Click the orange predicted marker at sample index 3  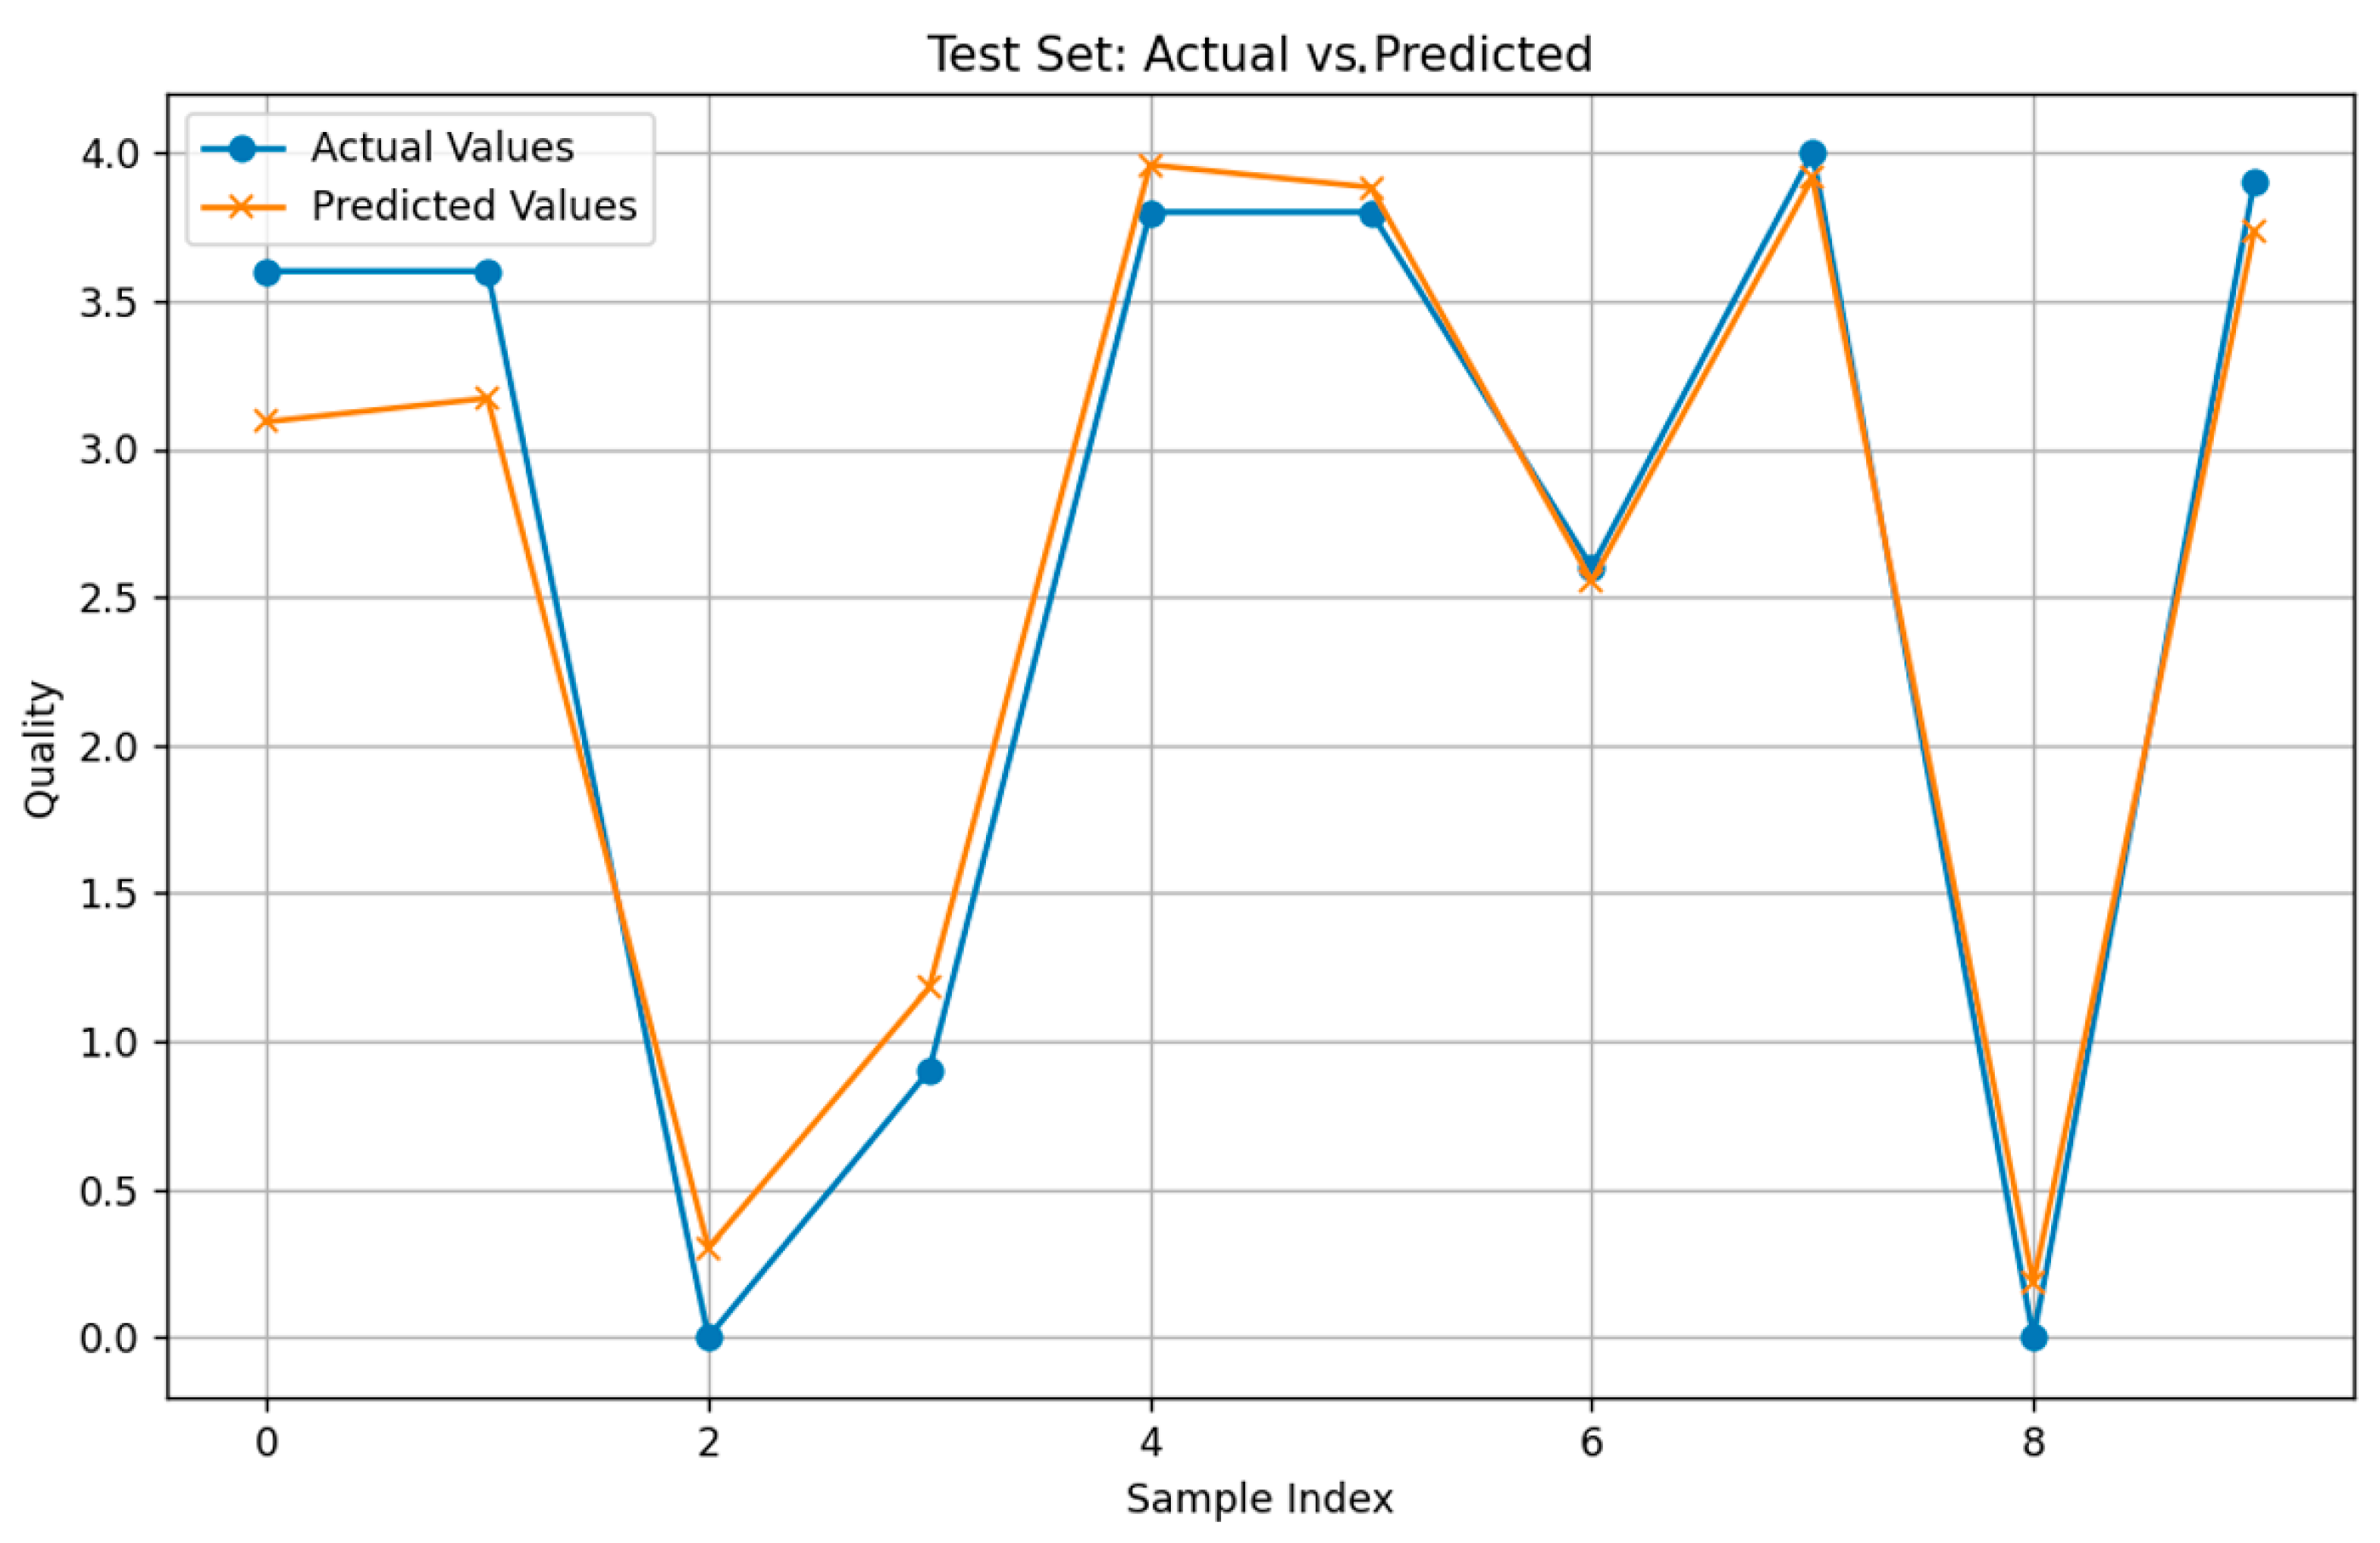(930, 987)
